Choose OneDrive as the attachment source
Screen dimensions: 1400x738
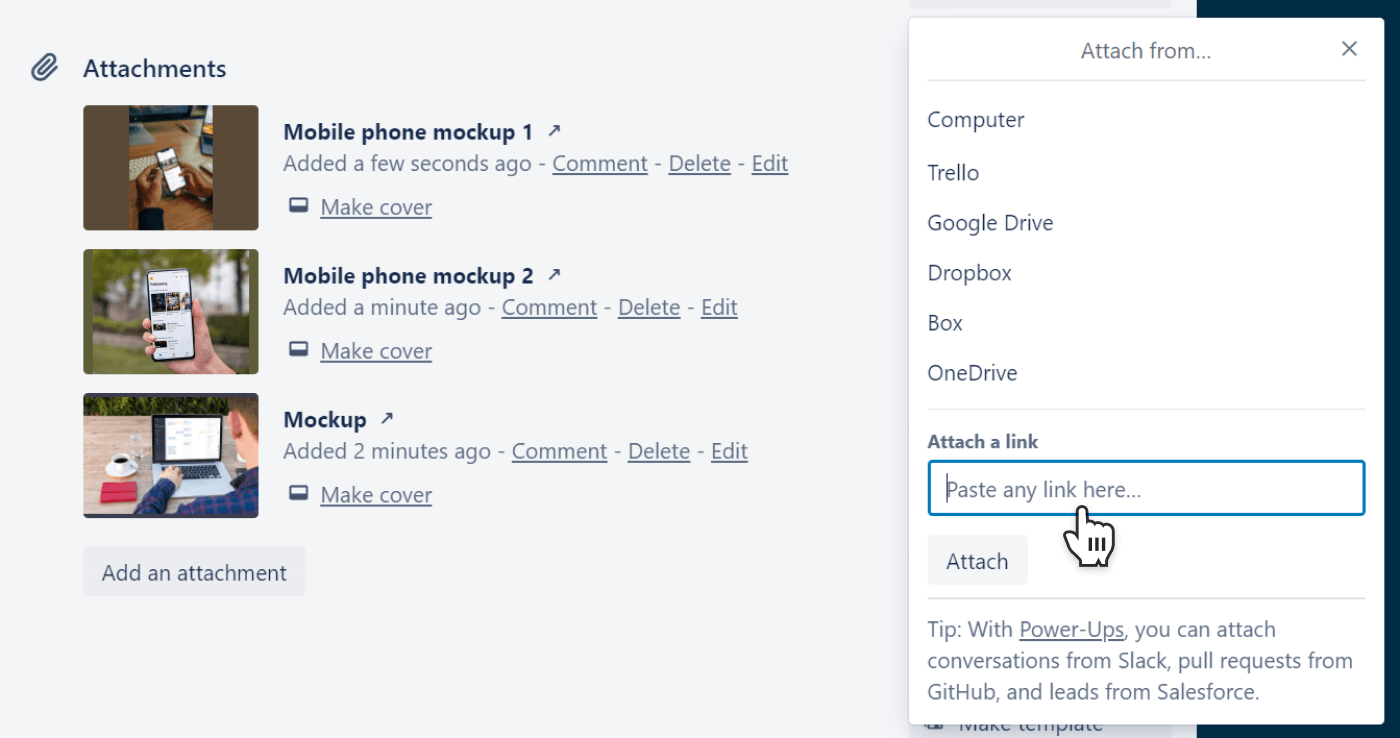971,372
